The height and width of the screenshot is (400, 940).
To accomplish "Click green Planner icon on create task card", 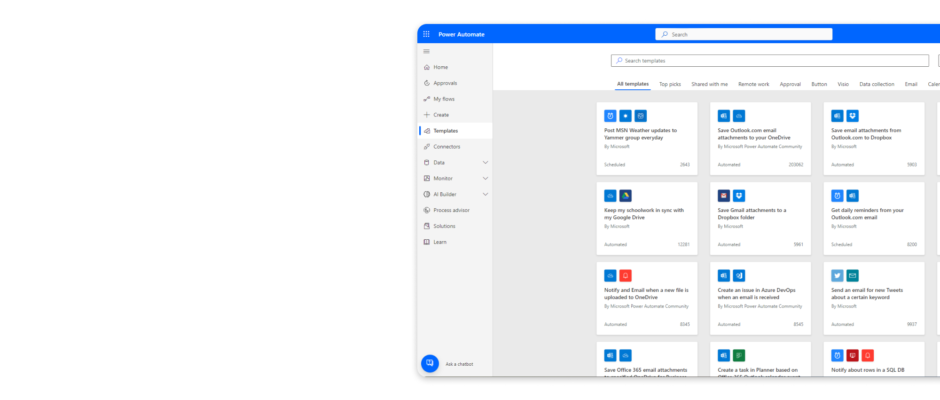I will tap(739, 355).
